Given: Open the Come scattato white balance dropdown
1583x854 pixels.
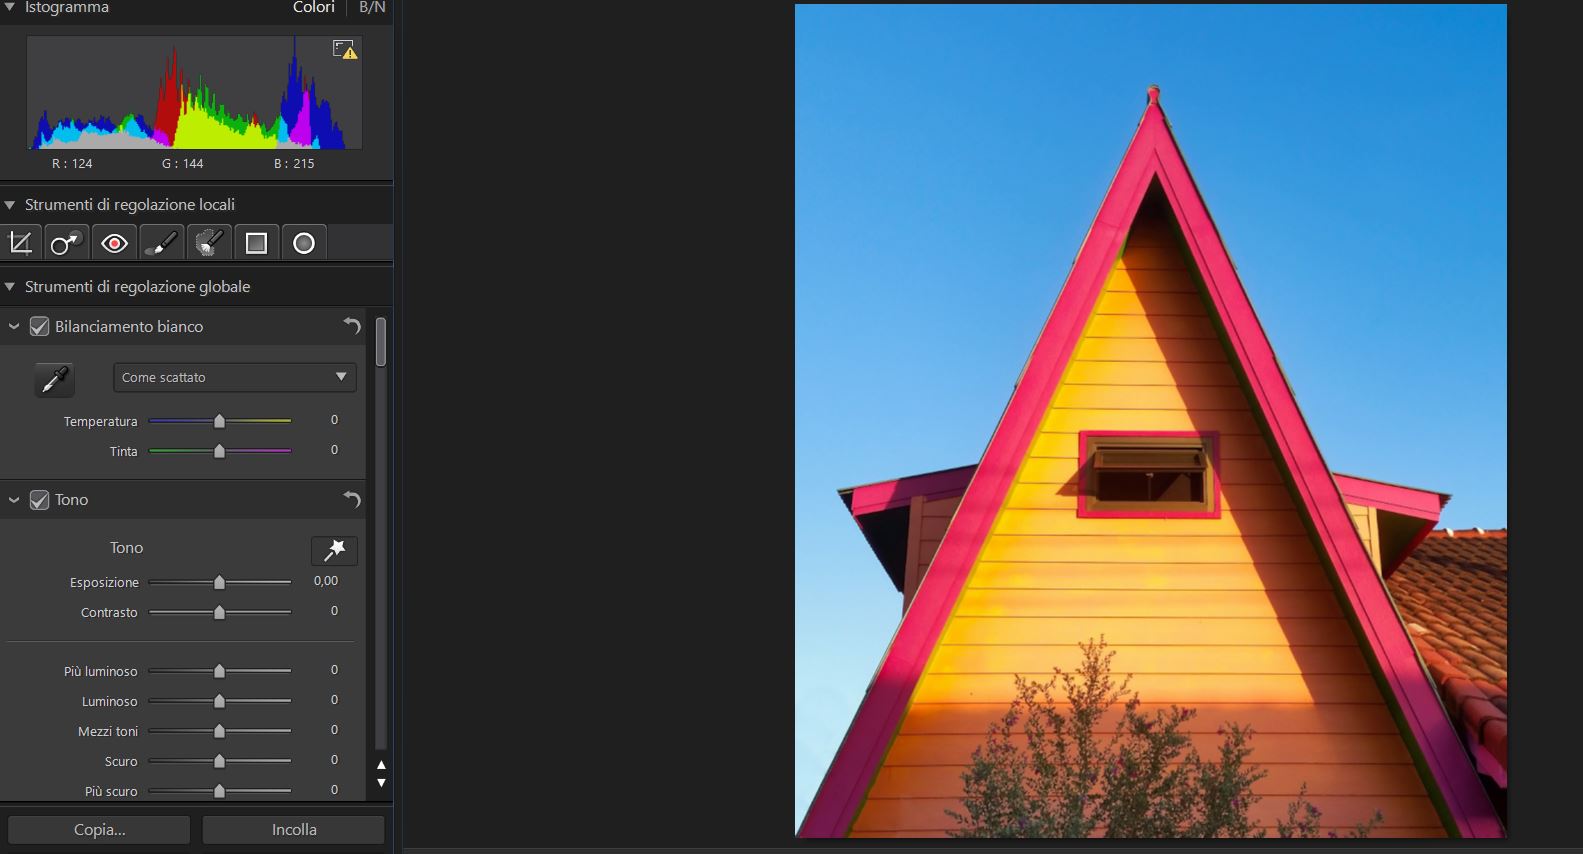Looking at the screenshot, I should click(234, 377).
